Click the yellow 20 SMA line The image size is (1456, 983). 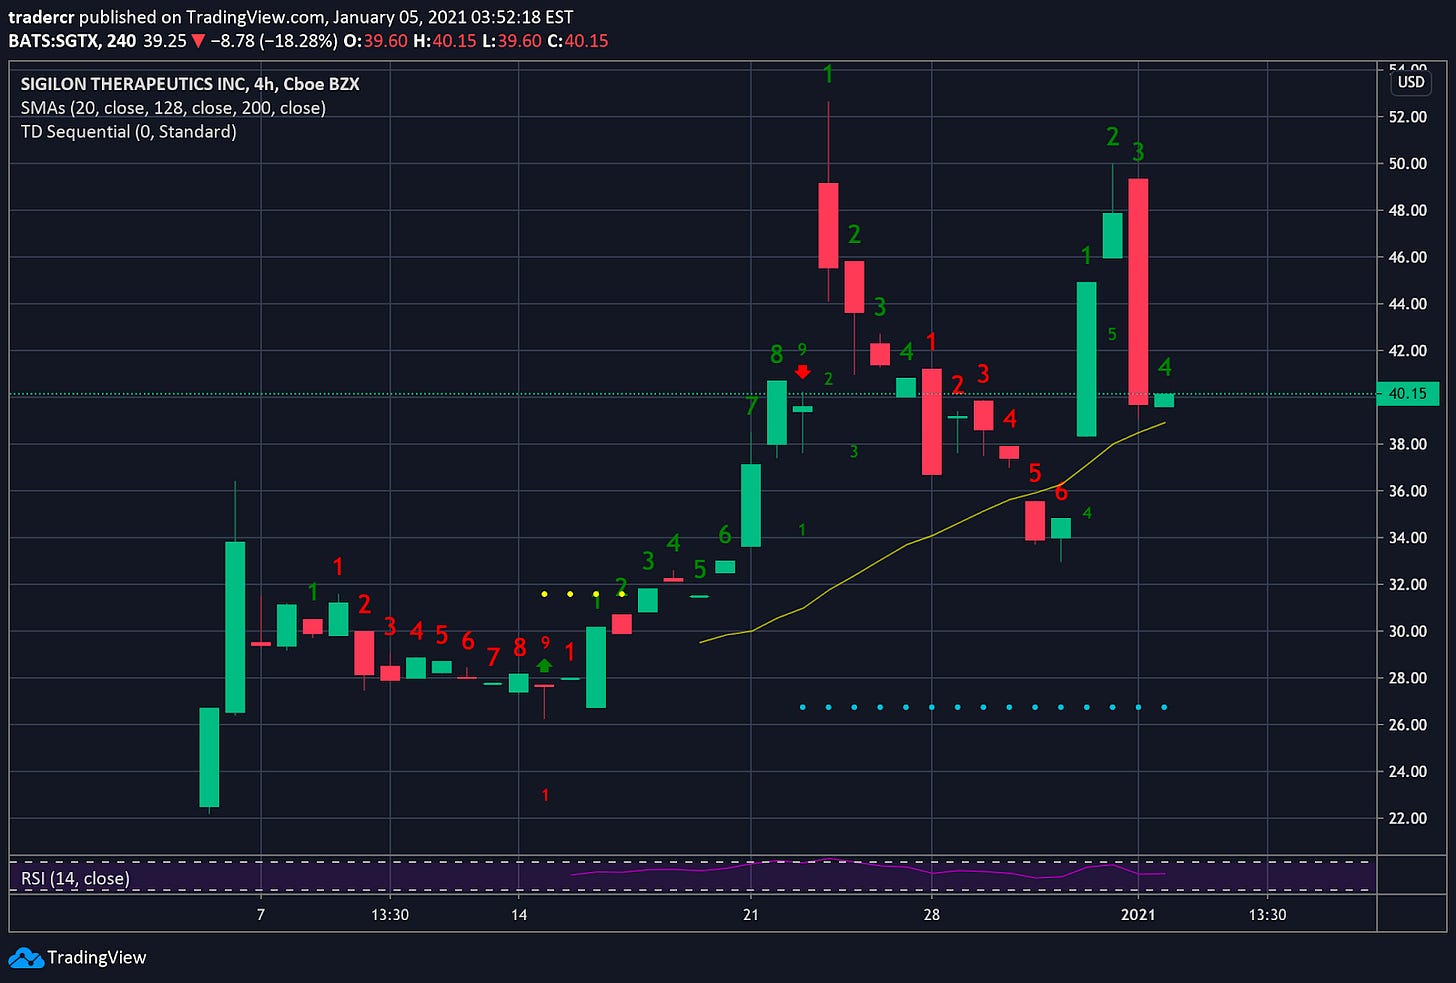tap(931, 536)
